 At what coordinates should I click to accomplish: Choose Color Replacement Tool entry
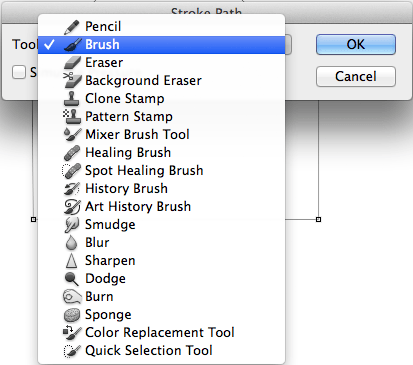pos(161,333)
